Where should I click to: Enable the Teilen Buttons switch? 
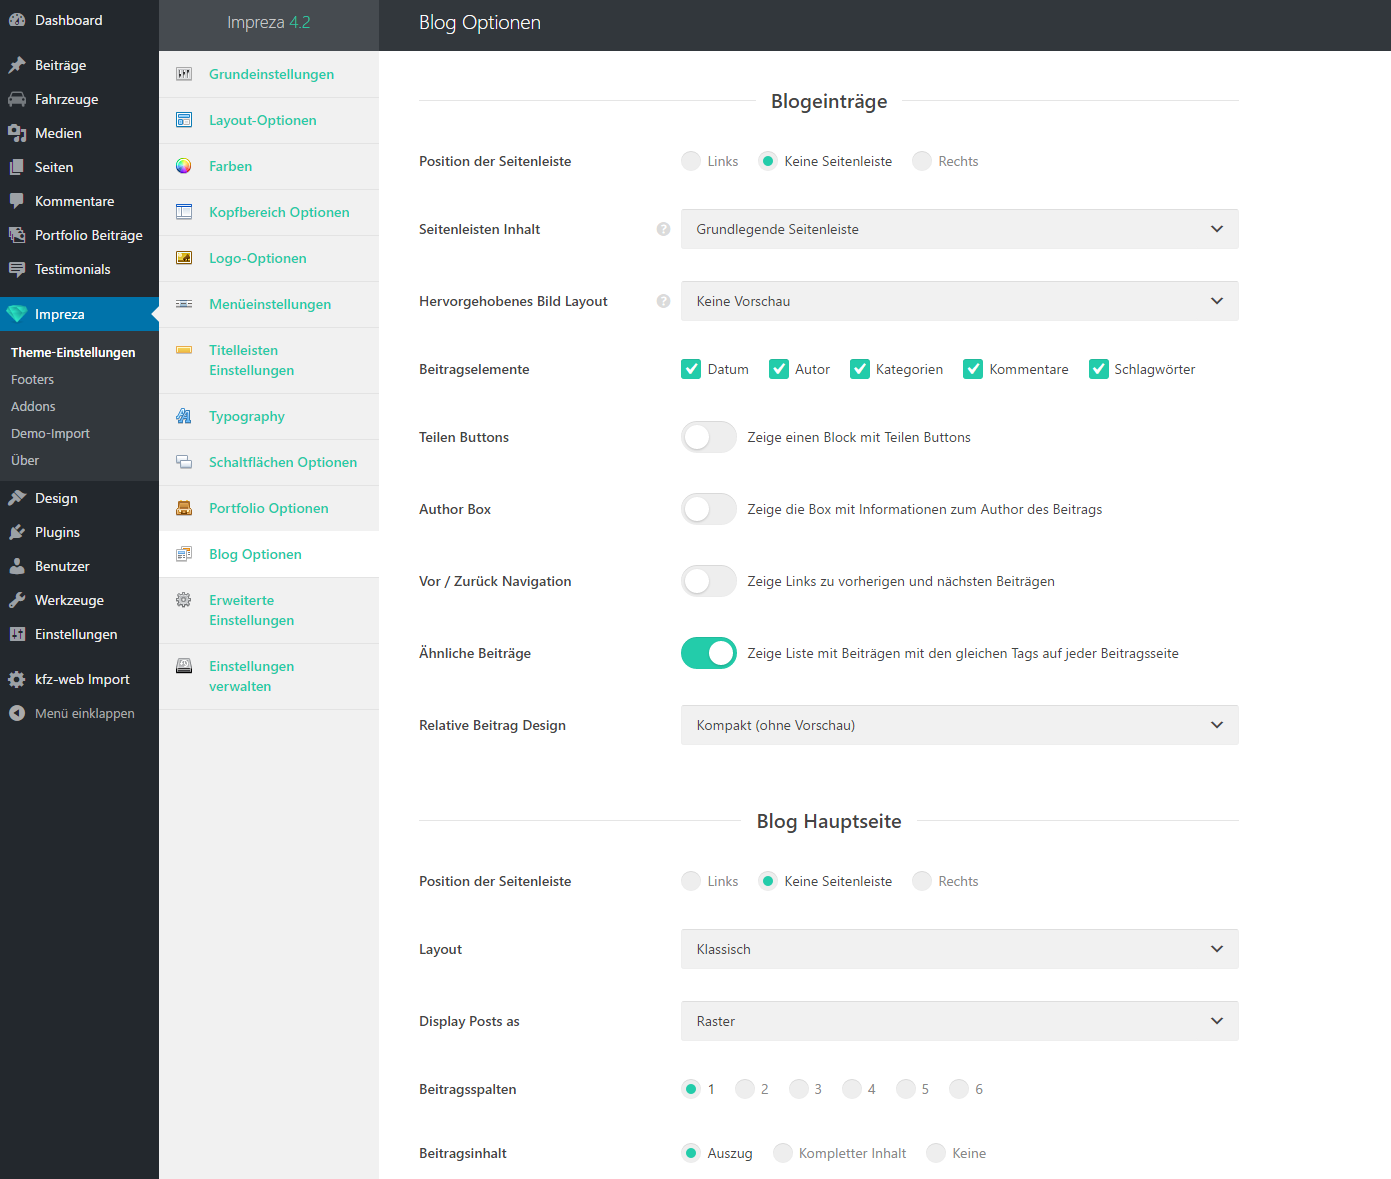tap(709, 437)
